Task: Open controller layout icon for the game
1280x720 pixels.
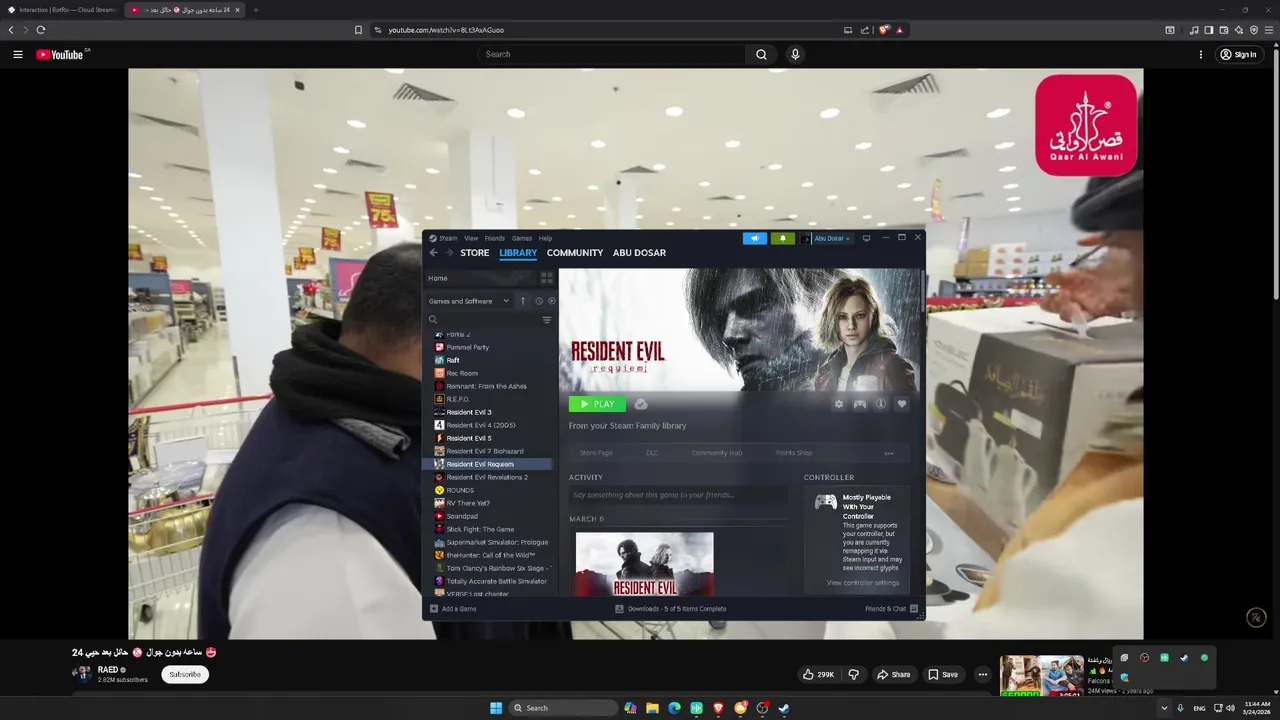Action: (x=859, y=404)
